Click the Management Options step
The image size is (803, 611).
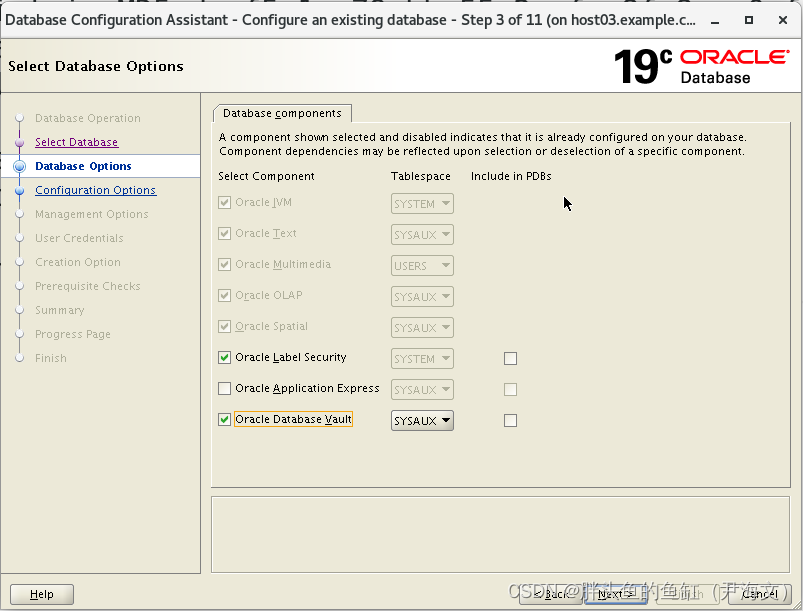[x=92, y=214]
